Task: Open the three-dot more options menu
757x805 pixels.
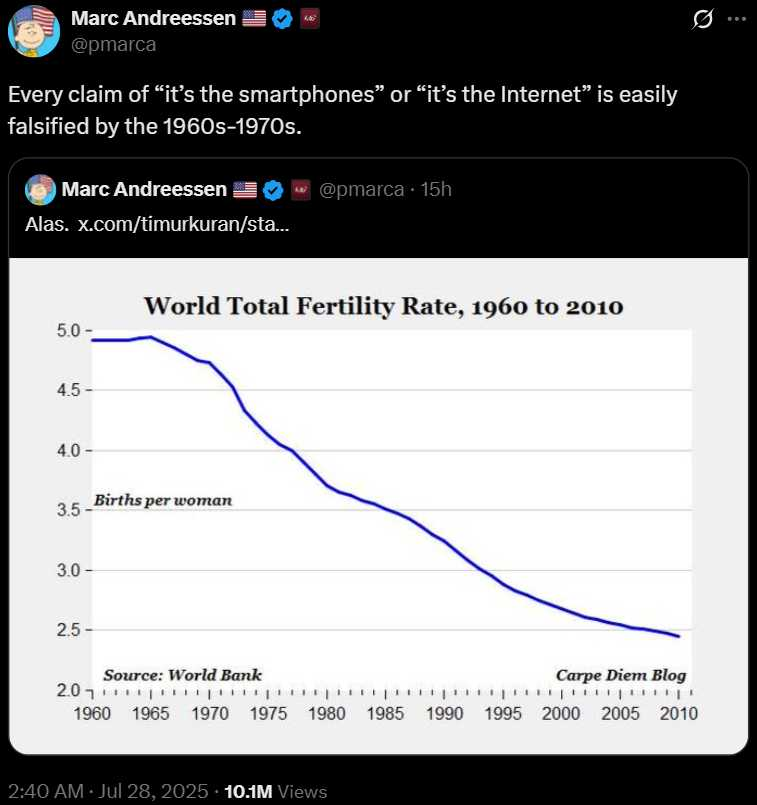Action: point(735,20)
